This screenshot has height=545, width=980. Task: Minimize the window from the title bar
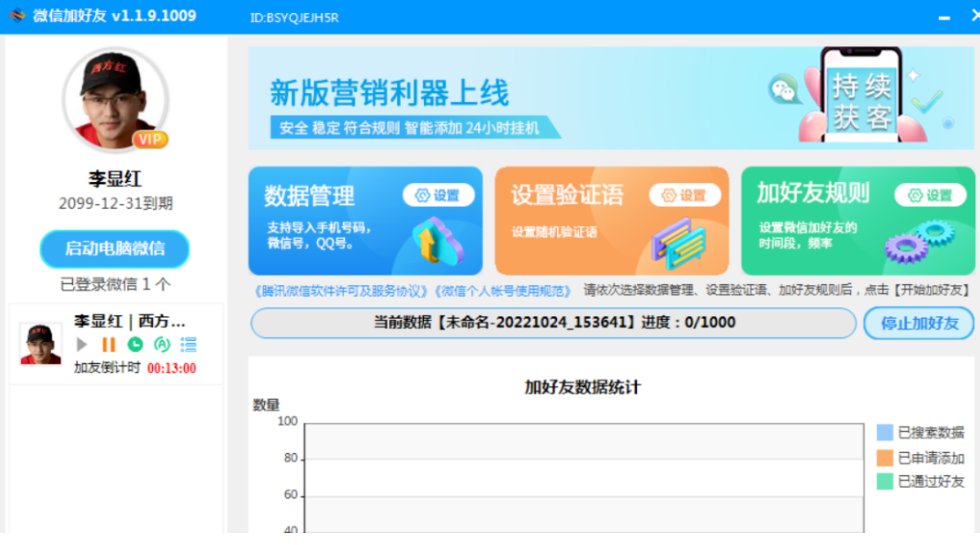click(944, 18)
